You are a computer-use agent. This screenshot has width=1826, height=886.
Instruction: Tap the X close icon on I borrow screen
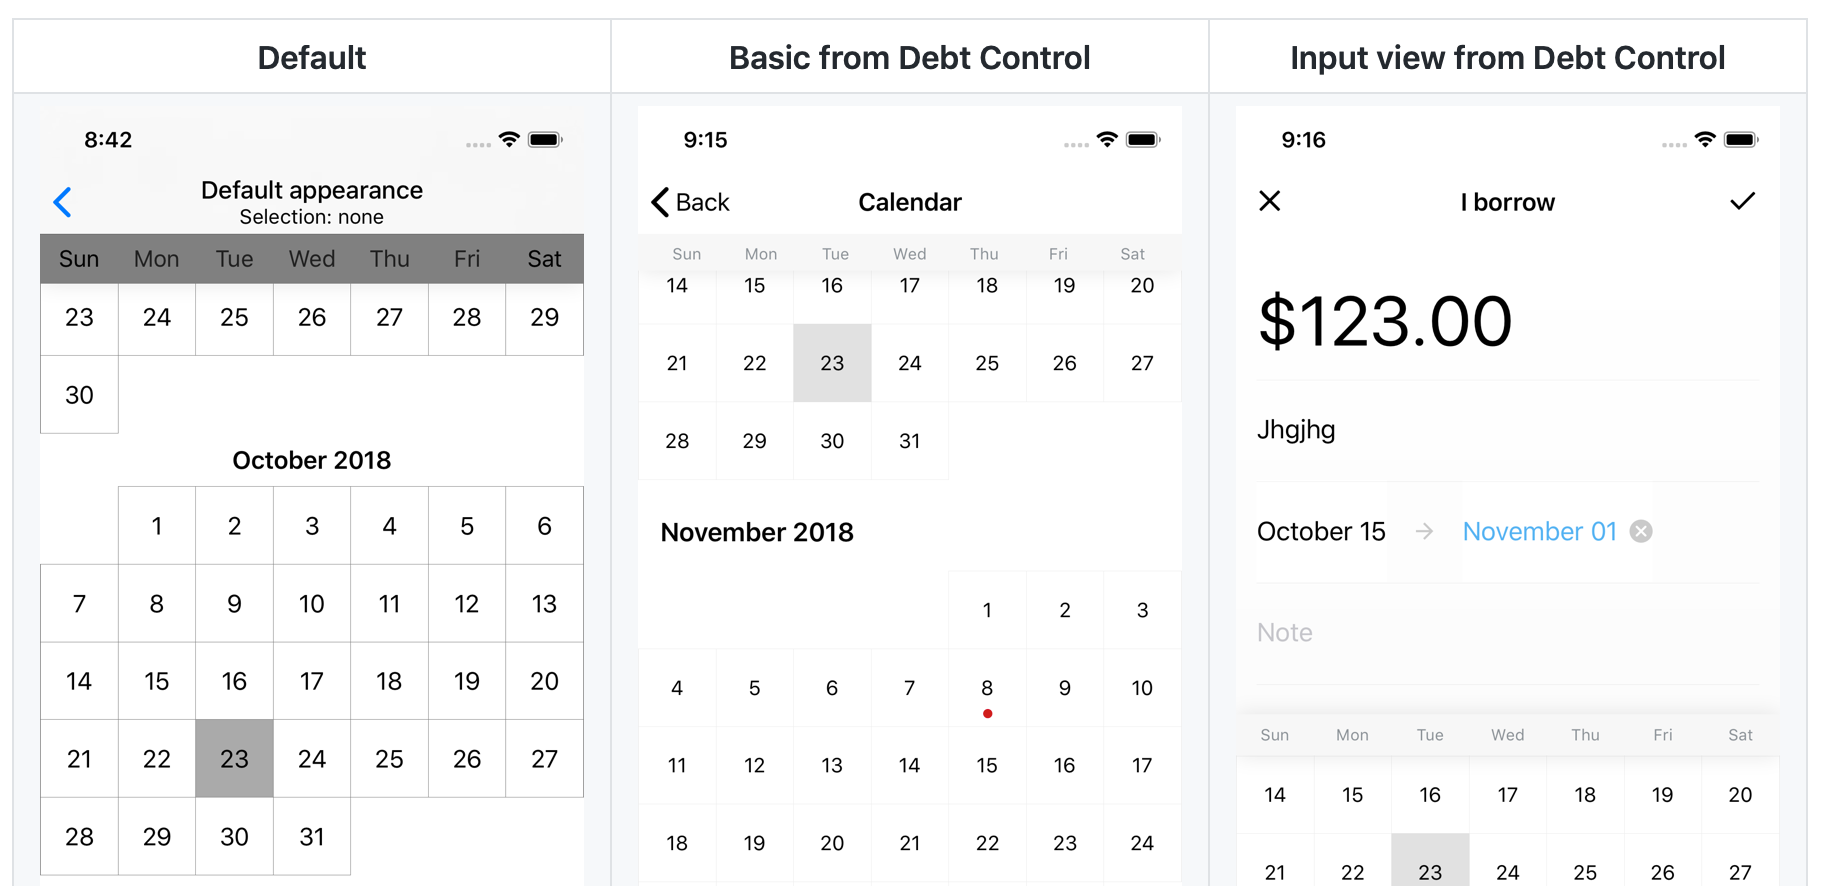[1269, 201]
